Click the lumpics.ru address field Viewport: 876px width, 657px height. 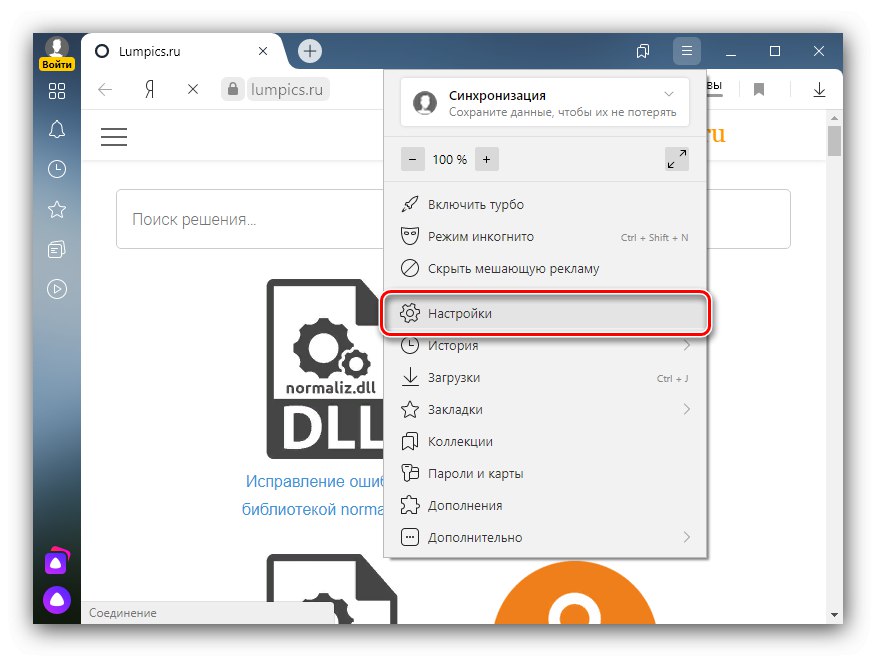pos(287,89)
